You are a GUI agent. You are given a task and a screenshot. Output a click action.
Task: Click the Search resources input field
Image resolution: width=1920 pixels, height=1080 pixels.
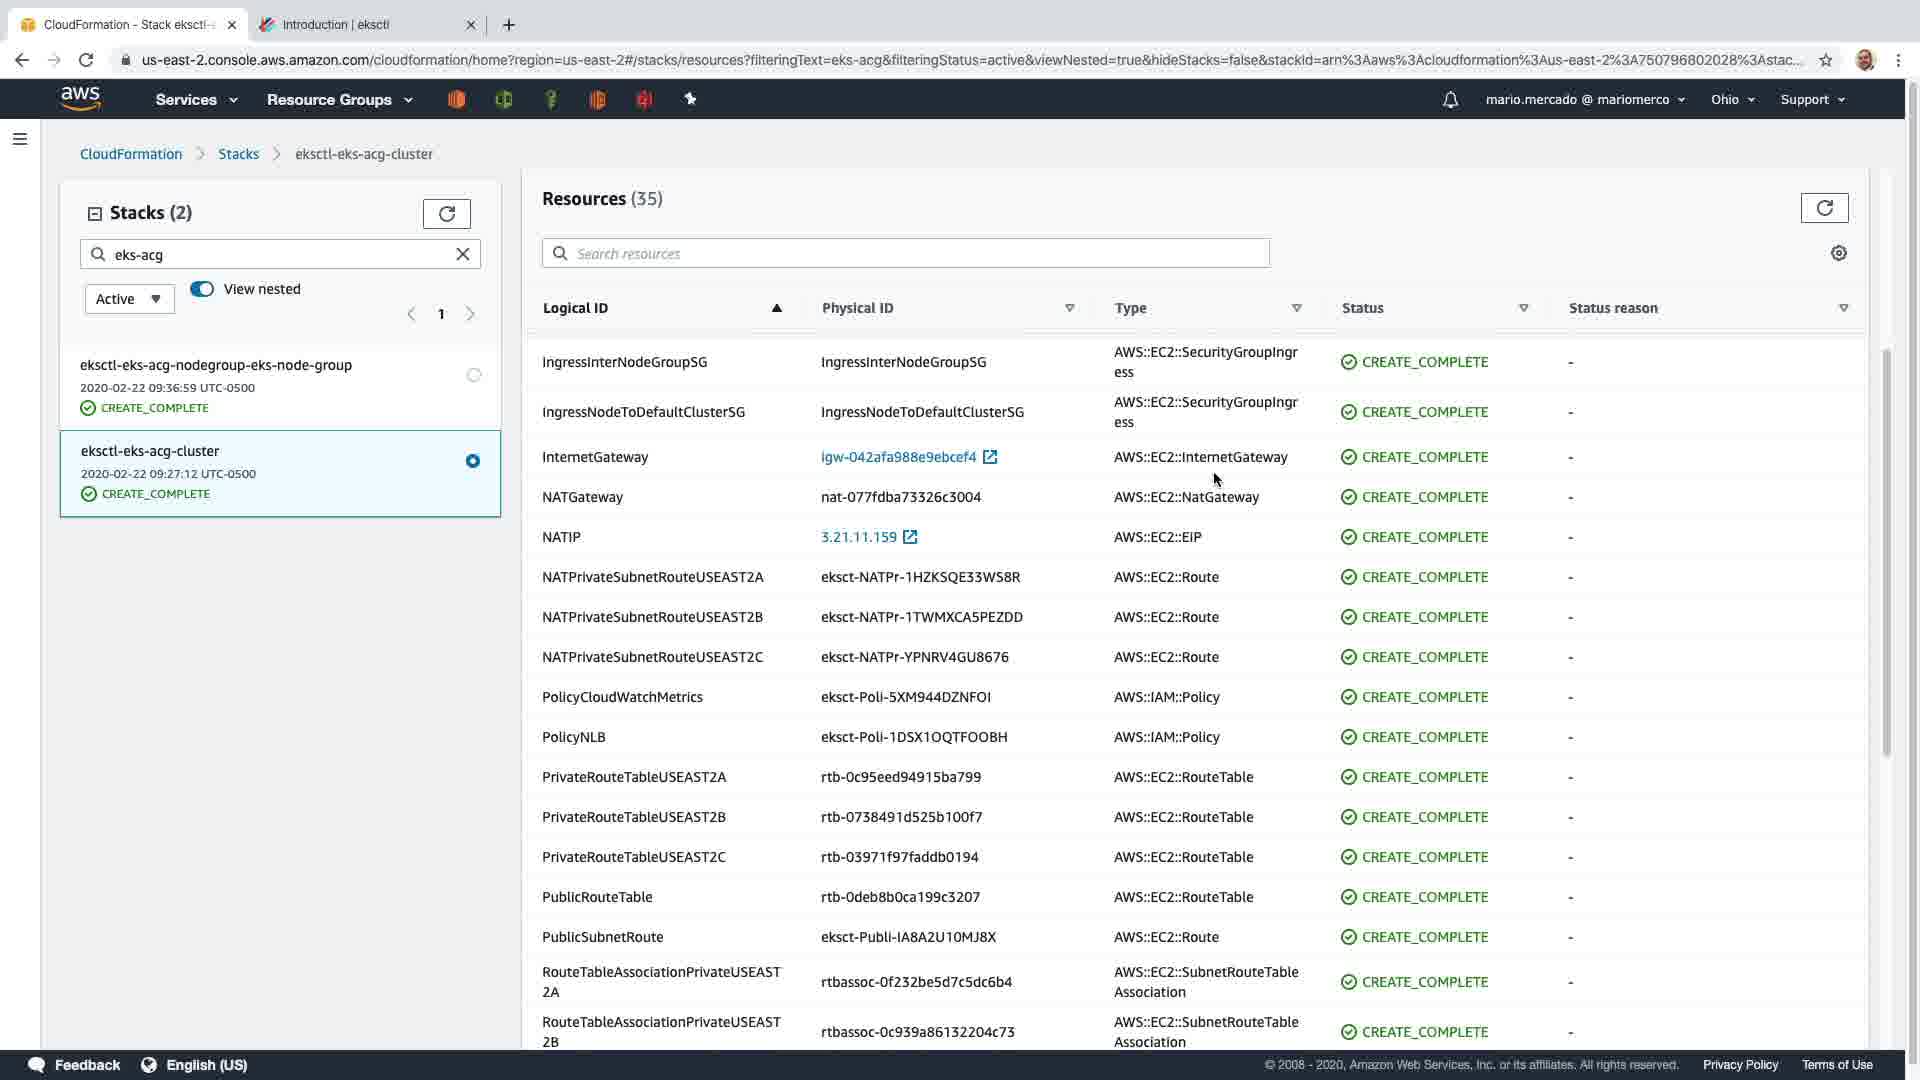(x=905, y=254)
